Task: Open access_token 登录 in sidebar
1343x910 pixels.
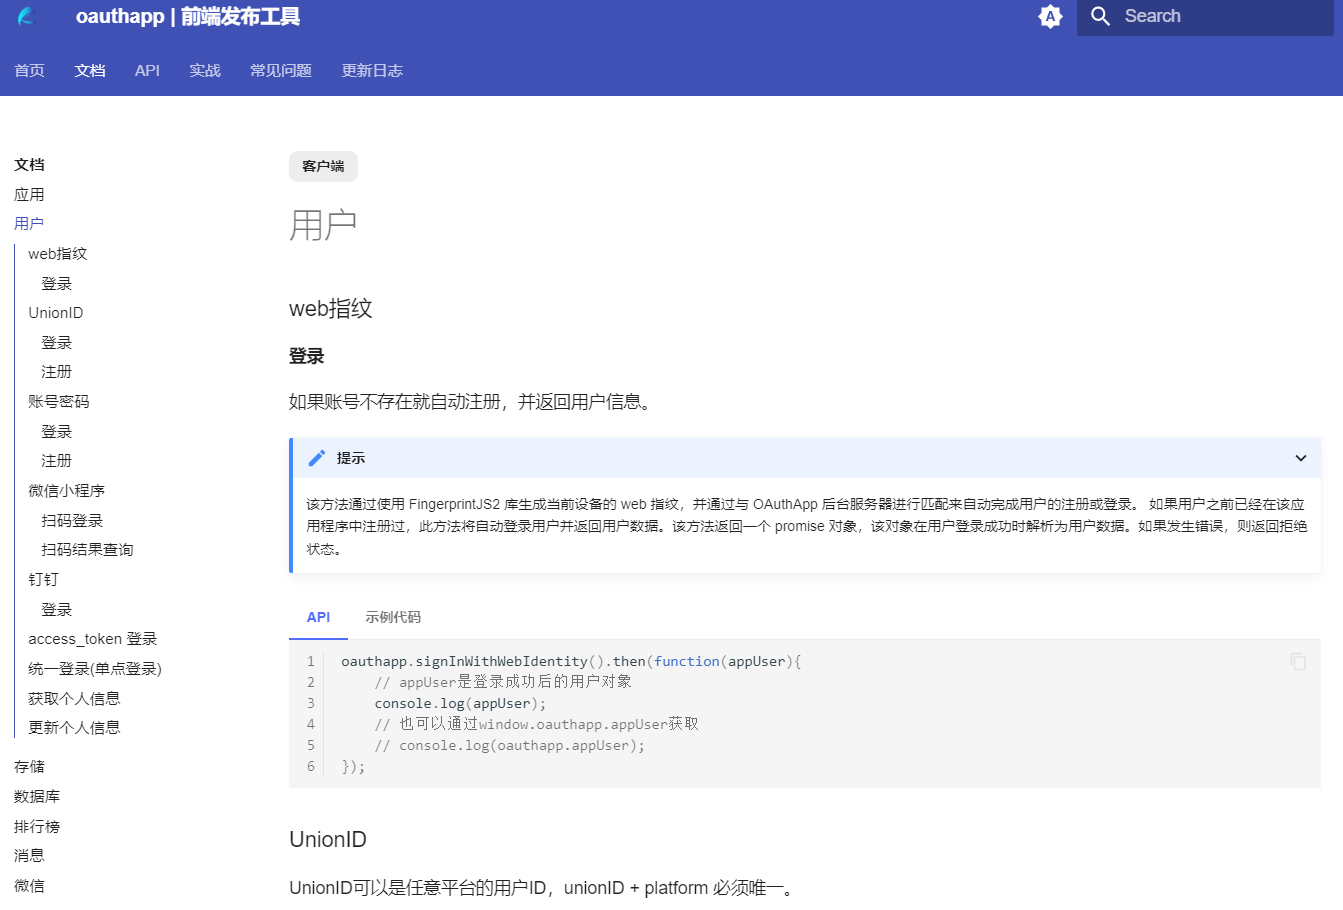Action: pos(92,638)
